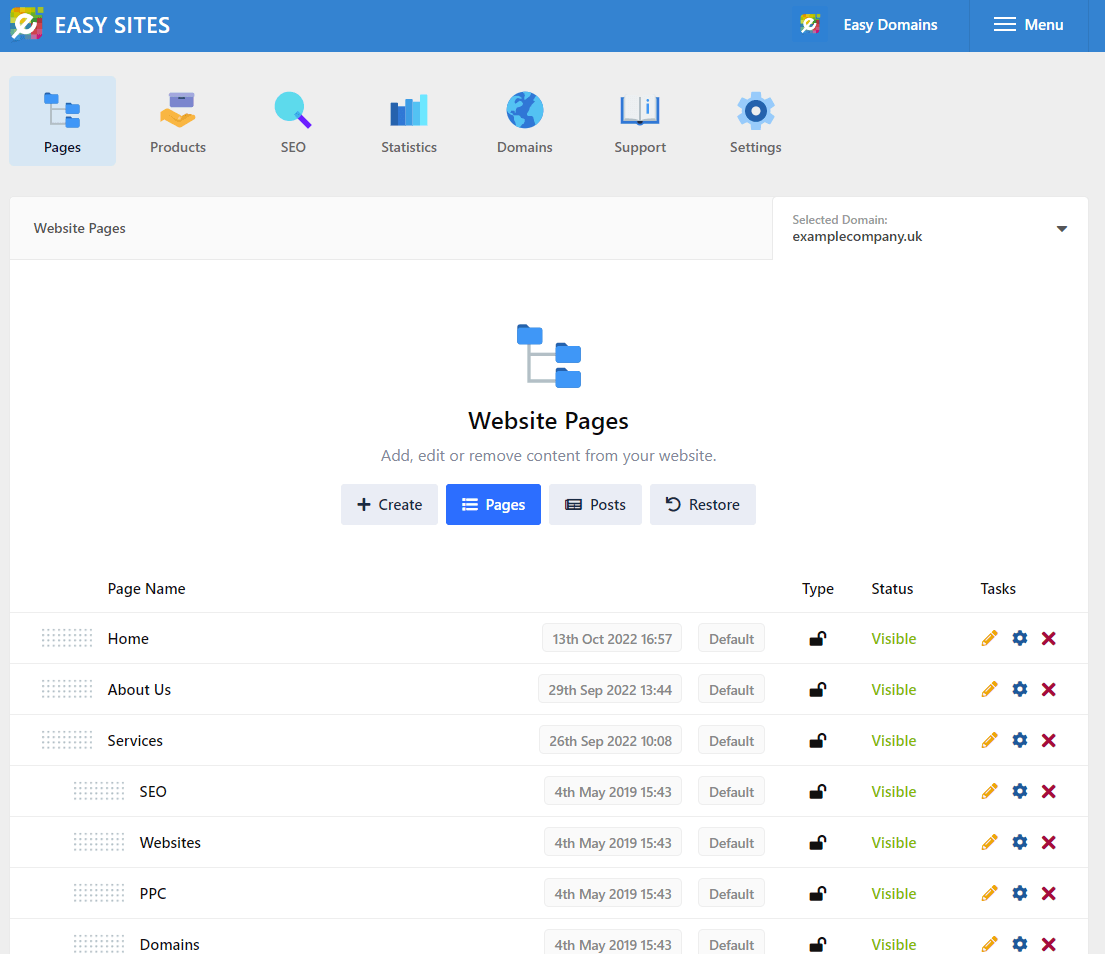Open the Support section
The width and height of the screenshot is (1105, 954).
click(x=640, y=120)
